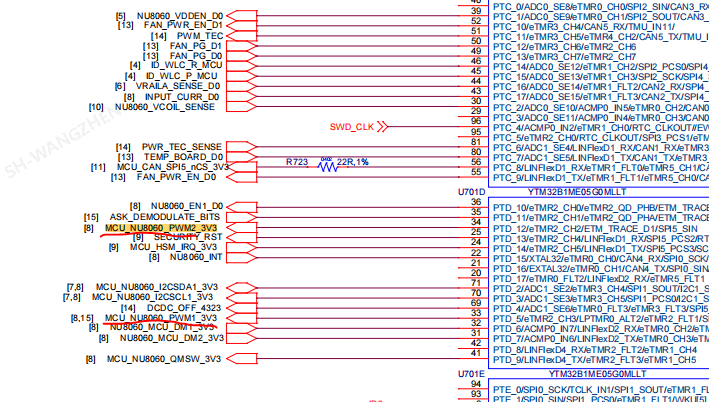Screen dimensions: 709x402
Task: Follow page reference [10] next to NU8060_VCOIL_SENSE
Action: [96, 106]
